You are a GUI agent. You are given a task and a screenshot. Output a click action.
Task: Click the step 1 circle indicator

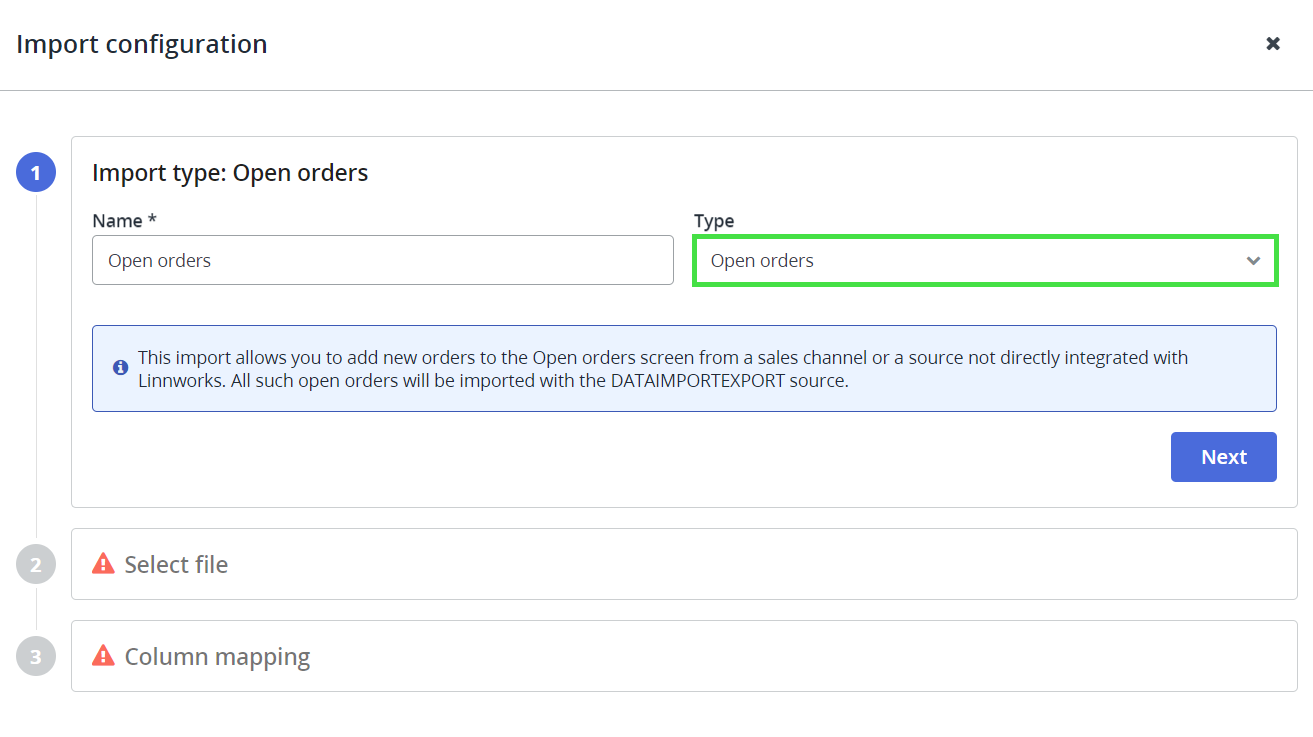click(x=36, y=173)
